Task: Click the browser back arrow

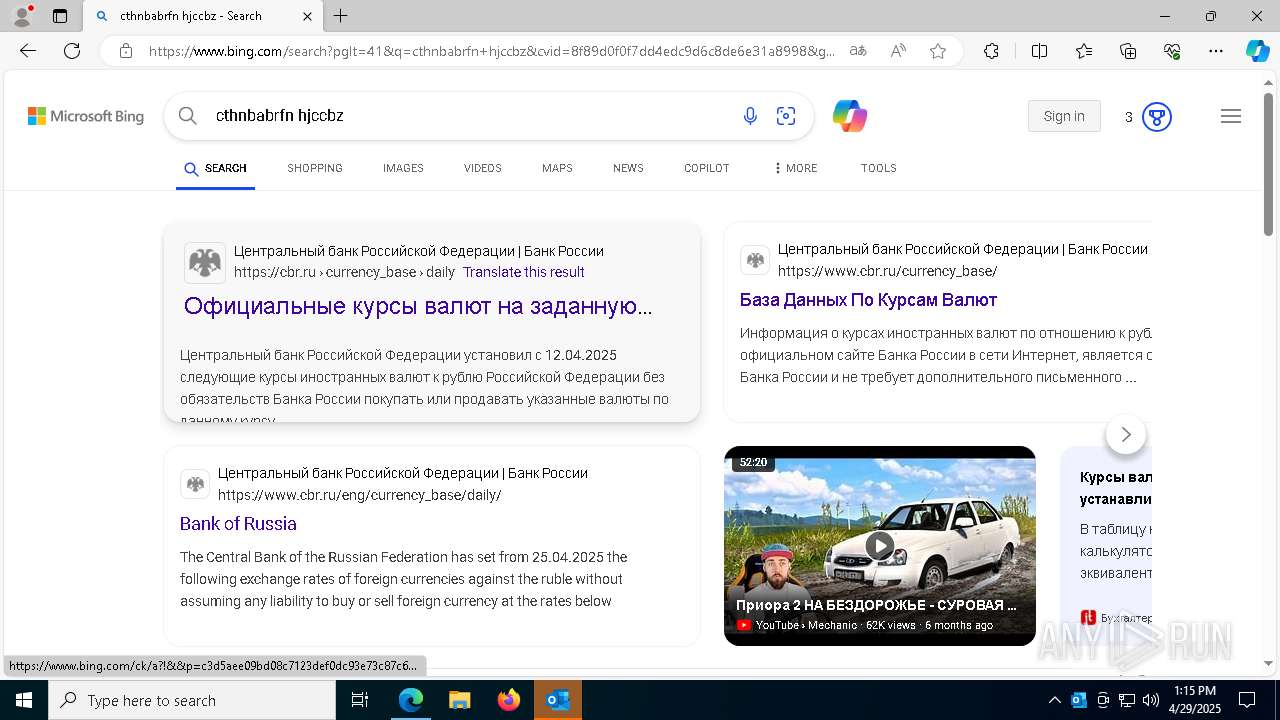Action: tap(28, 51)
